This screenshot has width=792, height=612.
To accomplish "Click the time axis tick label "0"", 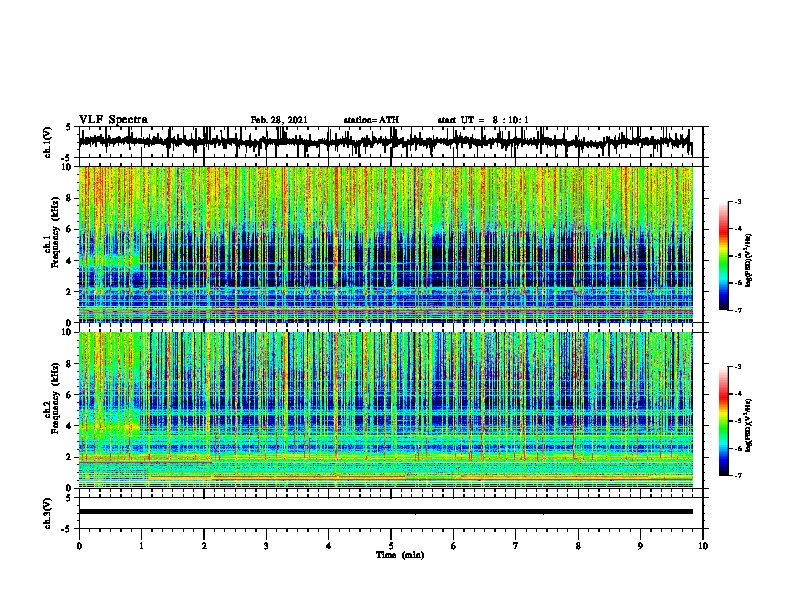I will click(79, 545).
